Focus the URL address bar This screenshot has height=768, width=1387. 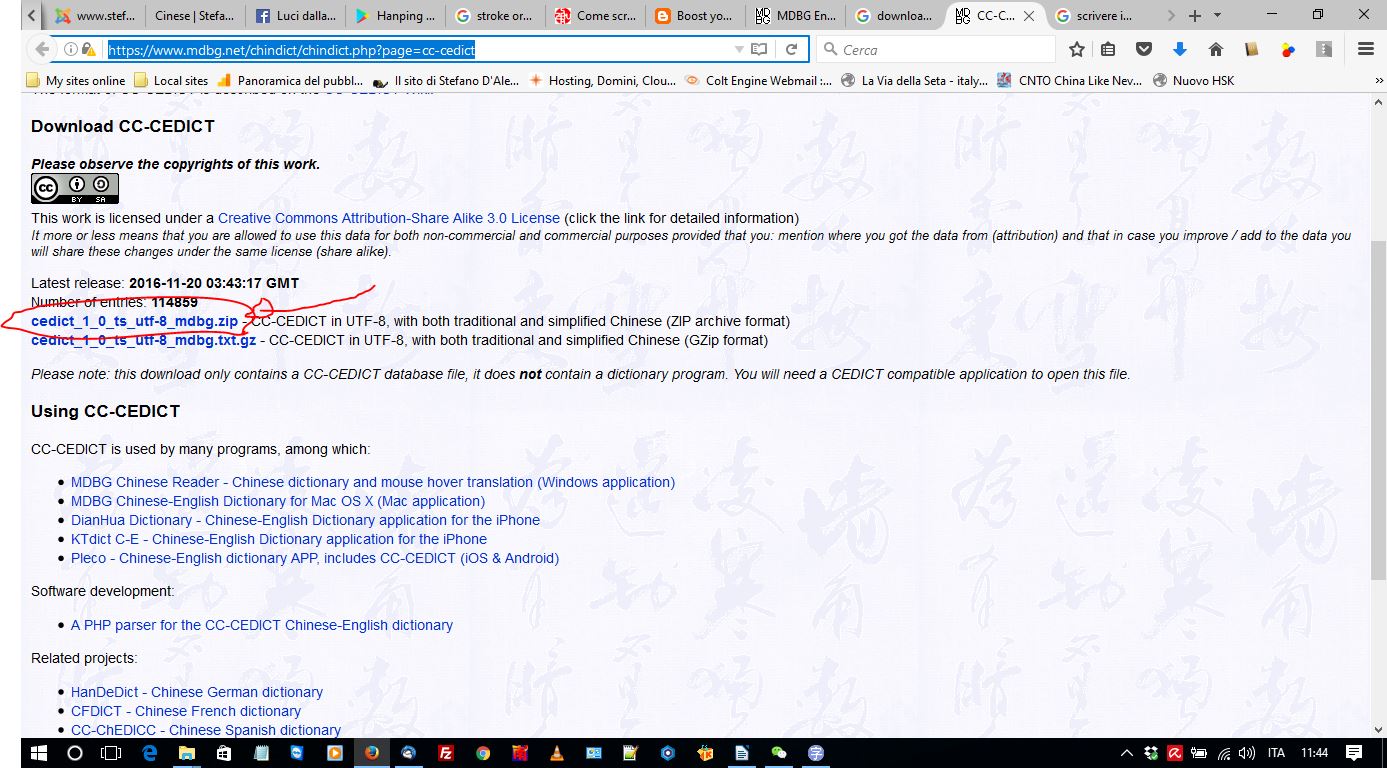(418, 49)
